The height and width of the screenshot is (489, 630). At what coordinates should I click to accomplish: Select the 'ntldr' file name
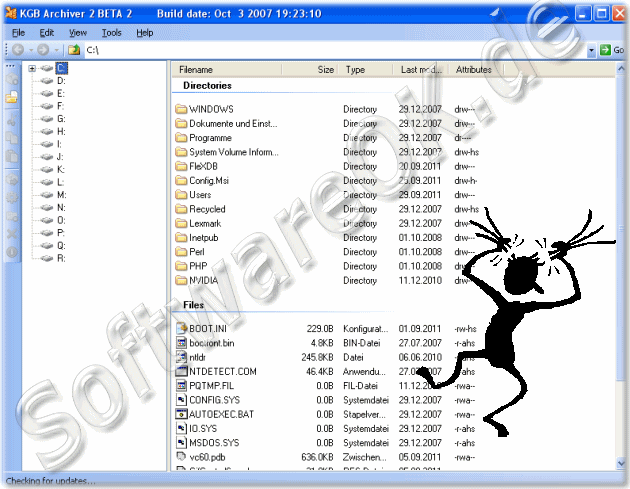click(197, 357)
